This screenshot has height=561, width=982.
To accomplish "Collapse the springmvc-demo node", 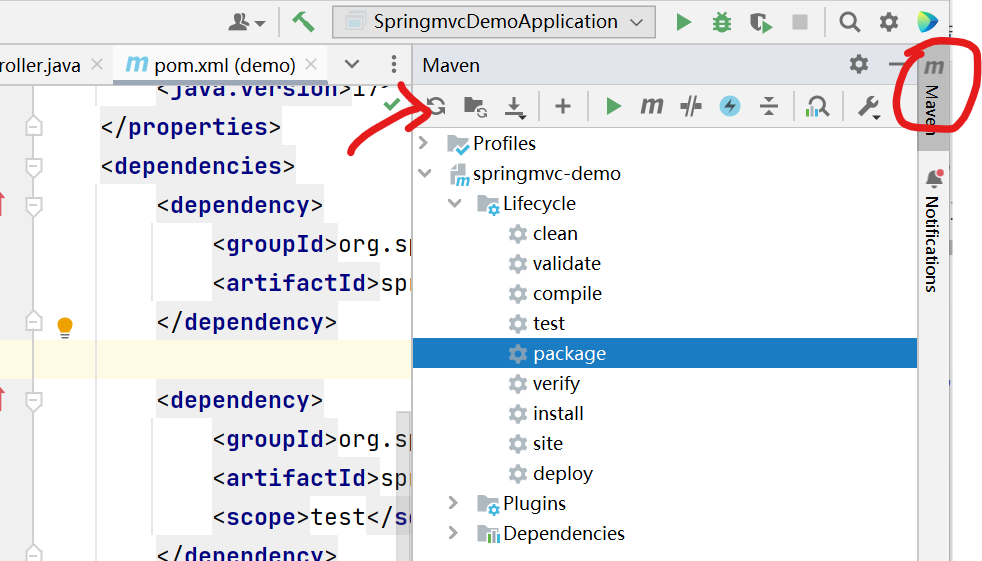I will pyautogui.click(x=425, y=173).
